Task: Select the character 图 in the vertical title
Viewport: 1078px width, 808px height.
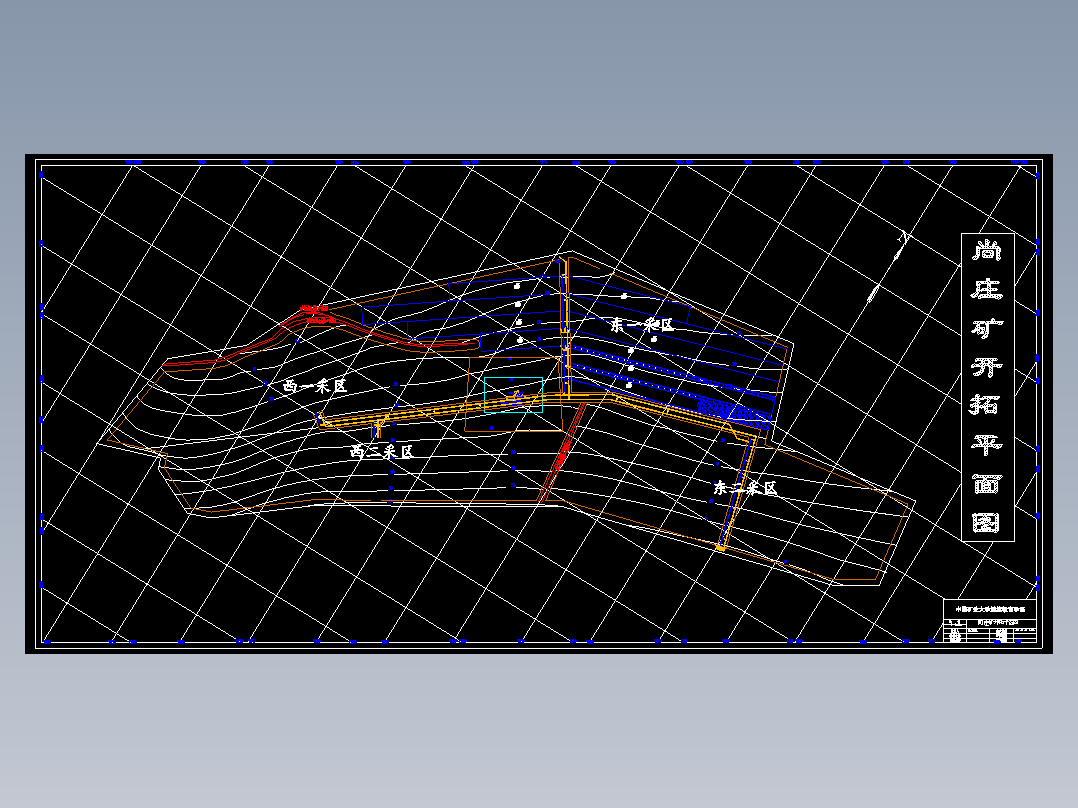Action: tap(987, 523)
